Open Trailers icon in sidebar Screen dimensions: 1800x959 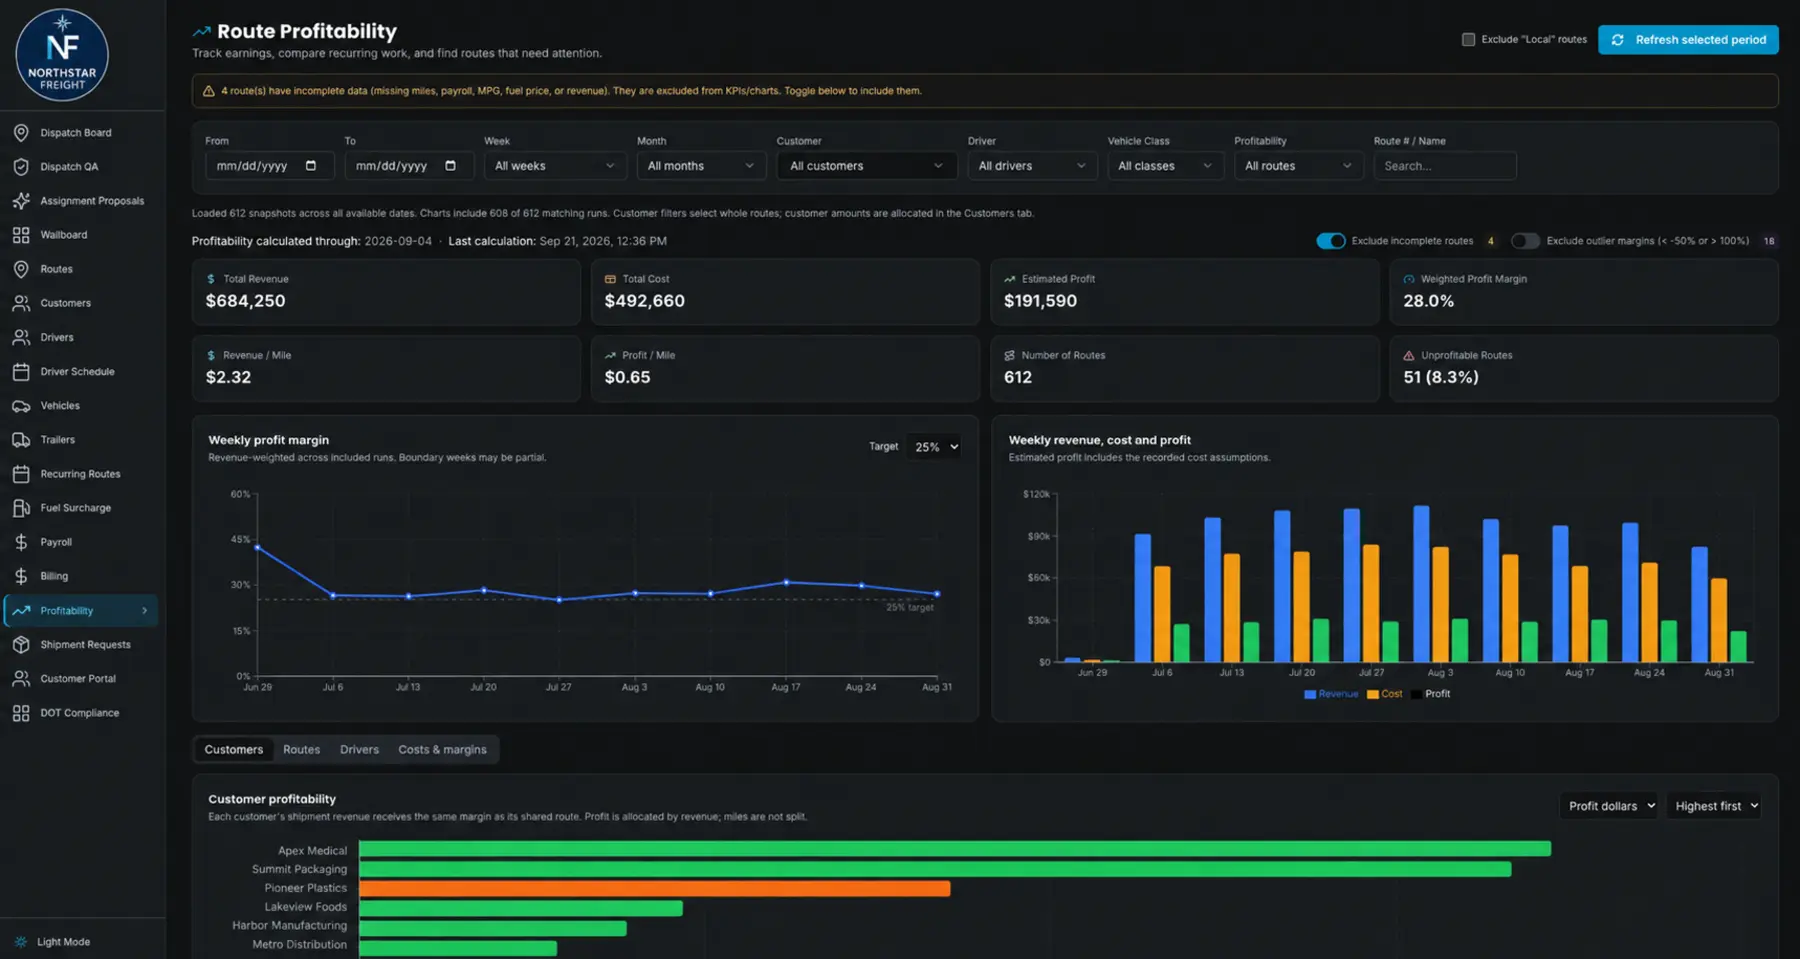point(21,439)
